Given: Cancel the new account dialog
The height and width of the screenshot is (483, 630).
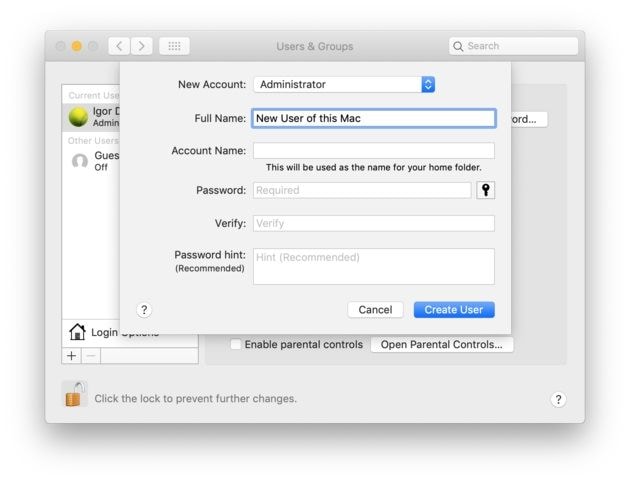Looking at the screenshot, I should click(x=375, y=310).
